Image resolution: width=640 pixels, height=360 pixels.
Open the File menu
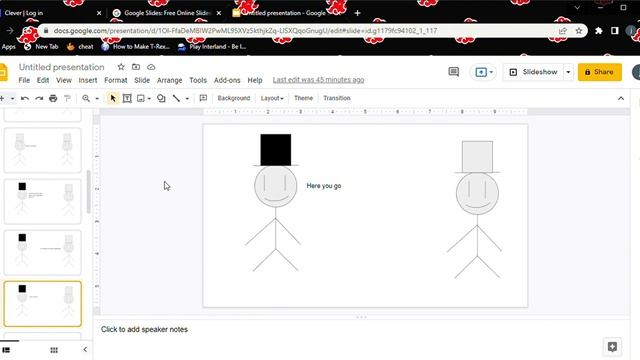click(x=24, y=80)
